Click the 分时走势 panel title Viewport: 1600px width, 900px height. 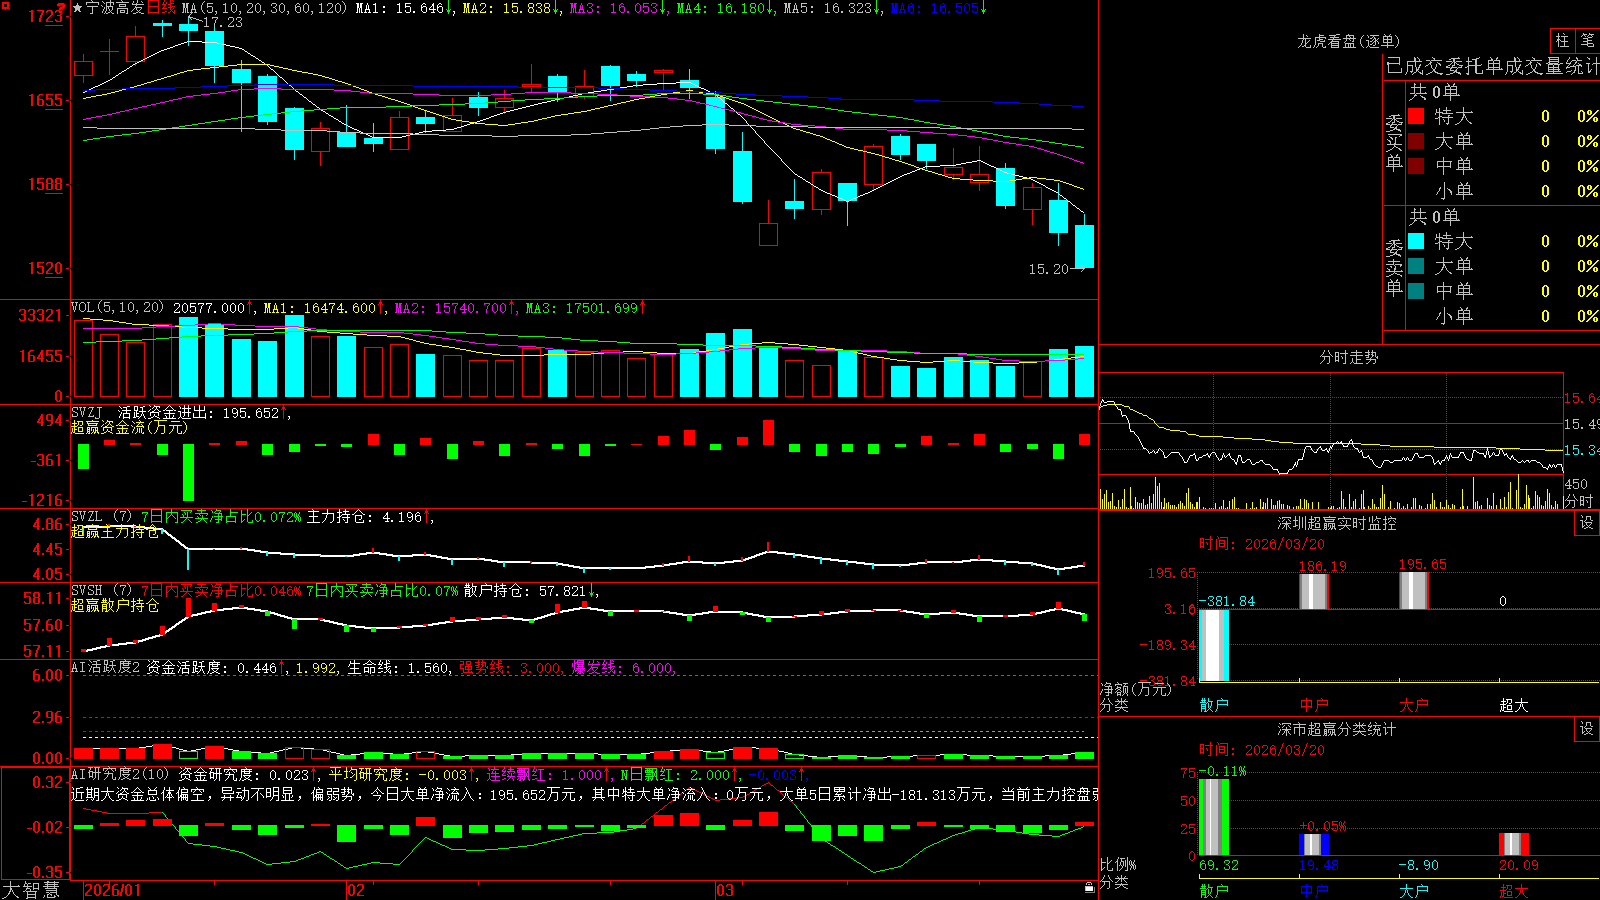coord(1348,357)
